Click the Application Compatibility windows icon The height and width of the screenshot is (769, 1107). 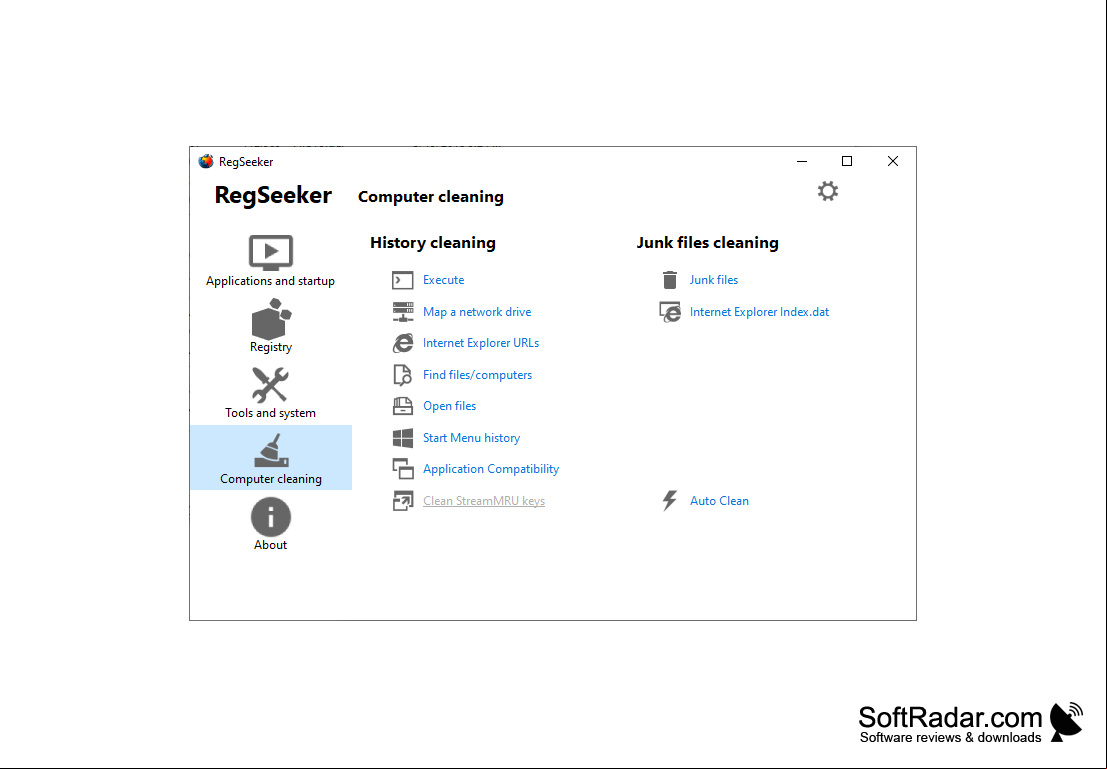tap(402, 469)
